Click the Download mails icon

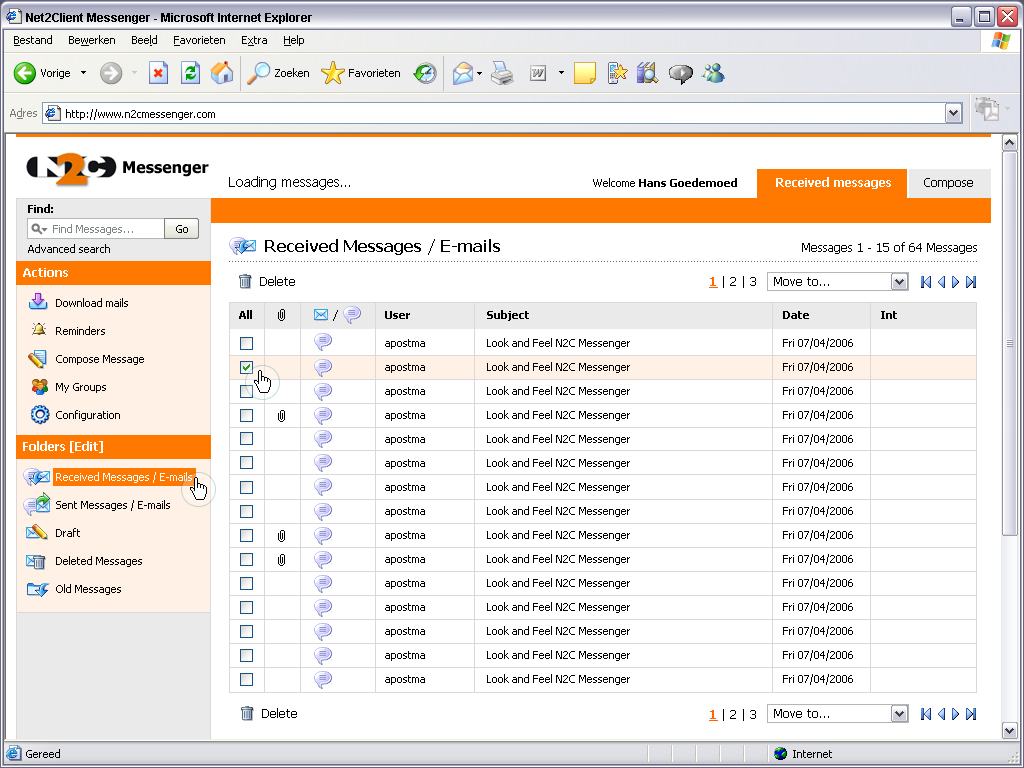click(38, 302)
